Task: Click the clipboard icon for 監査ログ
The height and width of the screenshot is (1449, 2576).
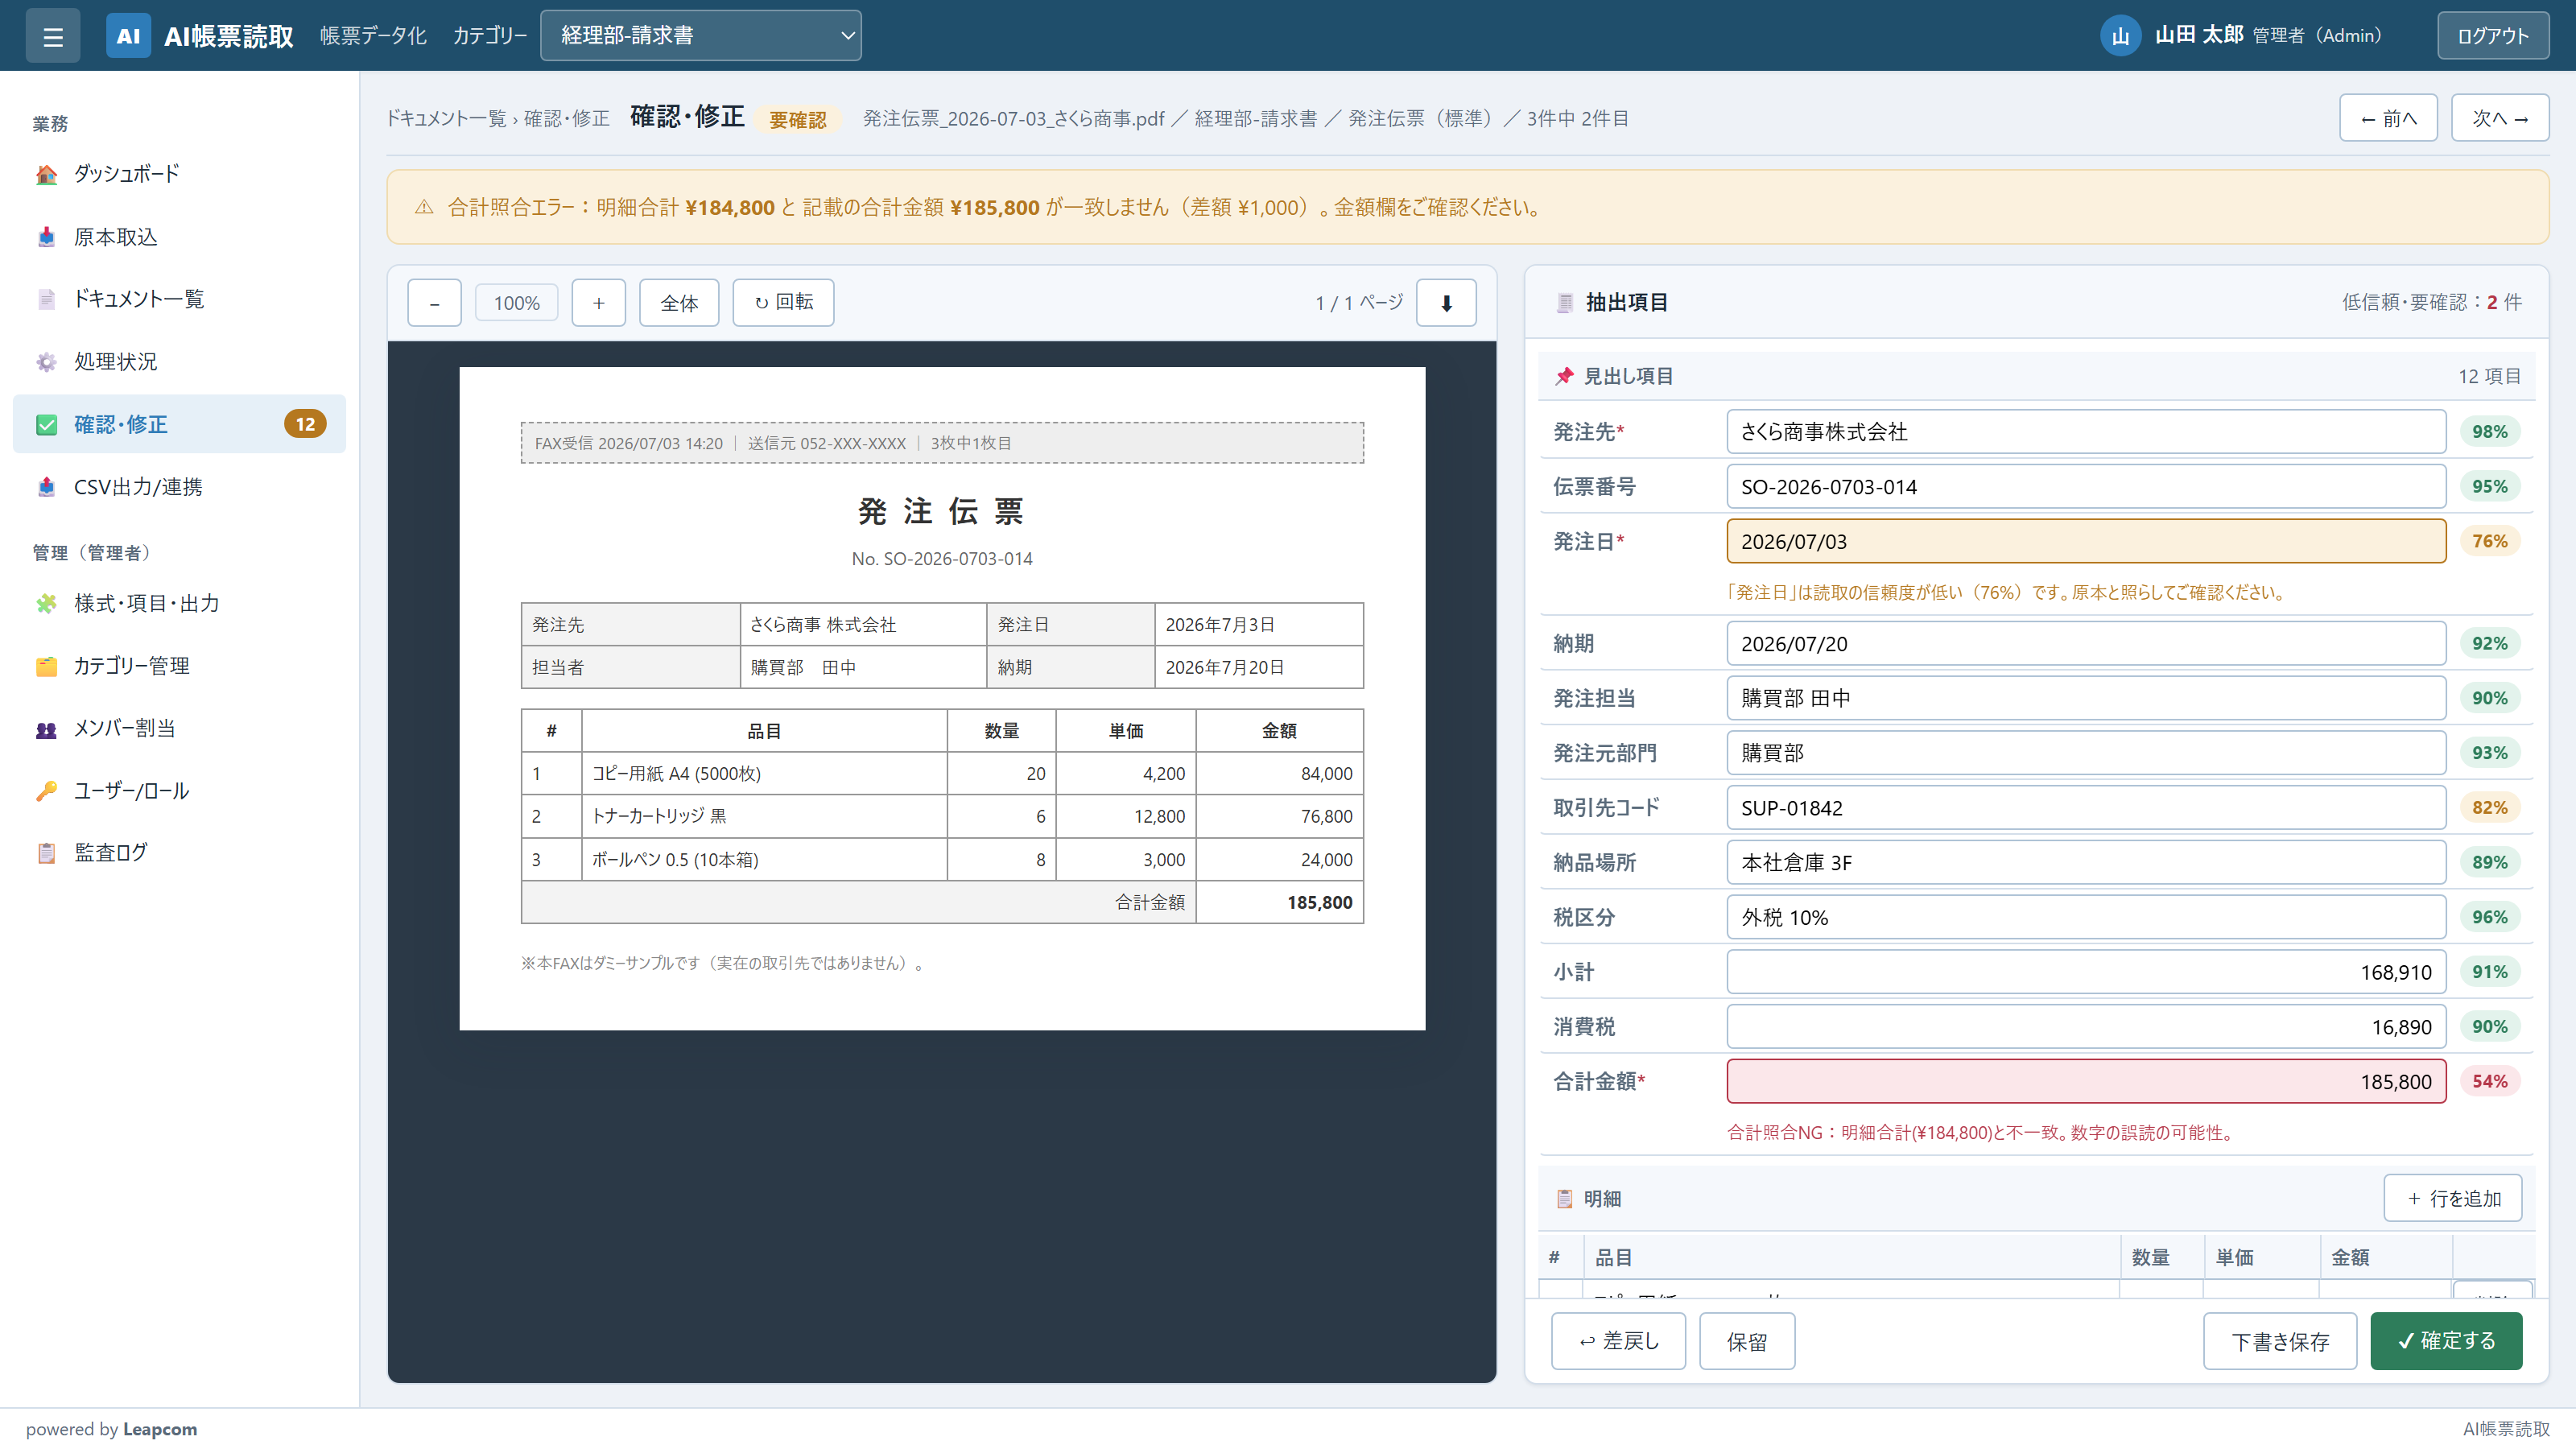Action: (46, 853)
